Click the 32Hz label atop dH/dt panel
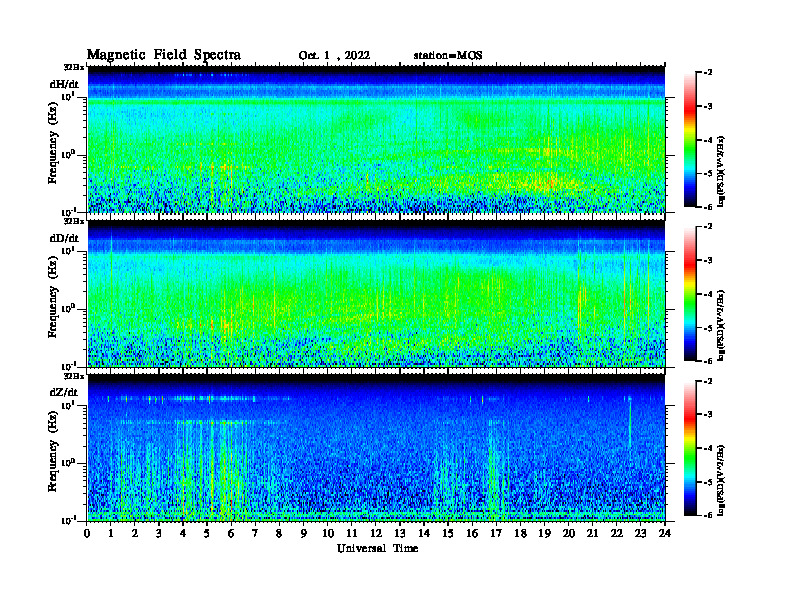This screenshot has width=792, height=612. pos(74,67)
